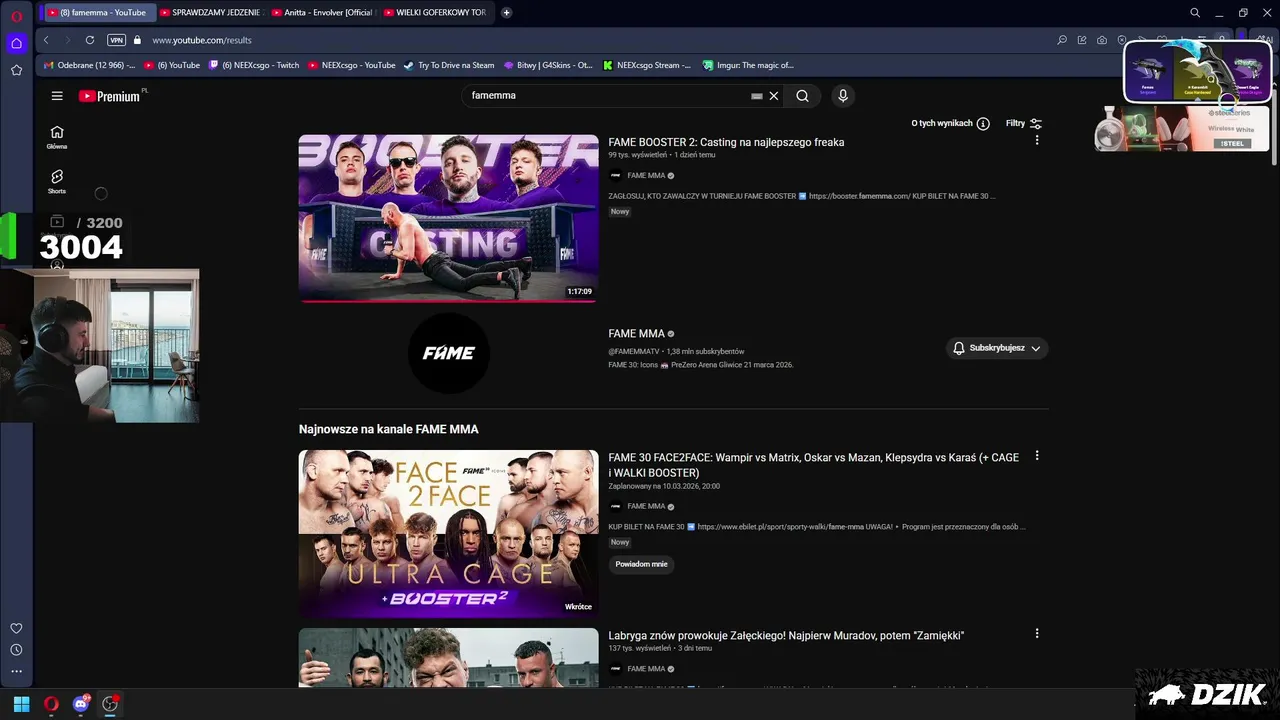Screen dimensions: 1280x720
Task: Open options menu for FAME BOOSTER 2 video
Action: coord(1037,141)
